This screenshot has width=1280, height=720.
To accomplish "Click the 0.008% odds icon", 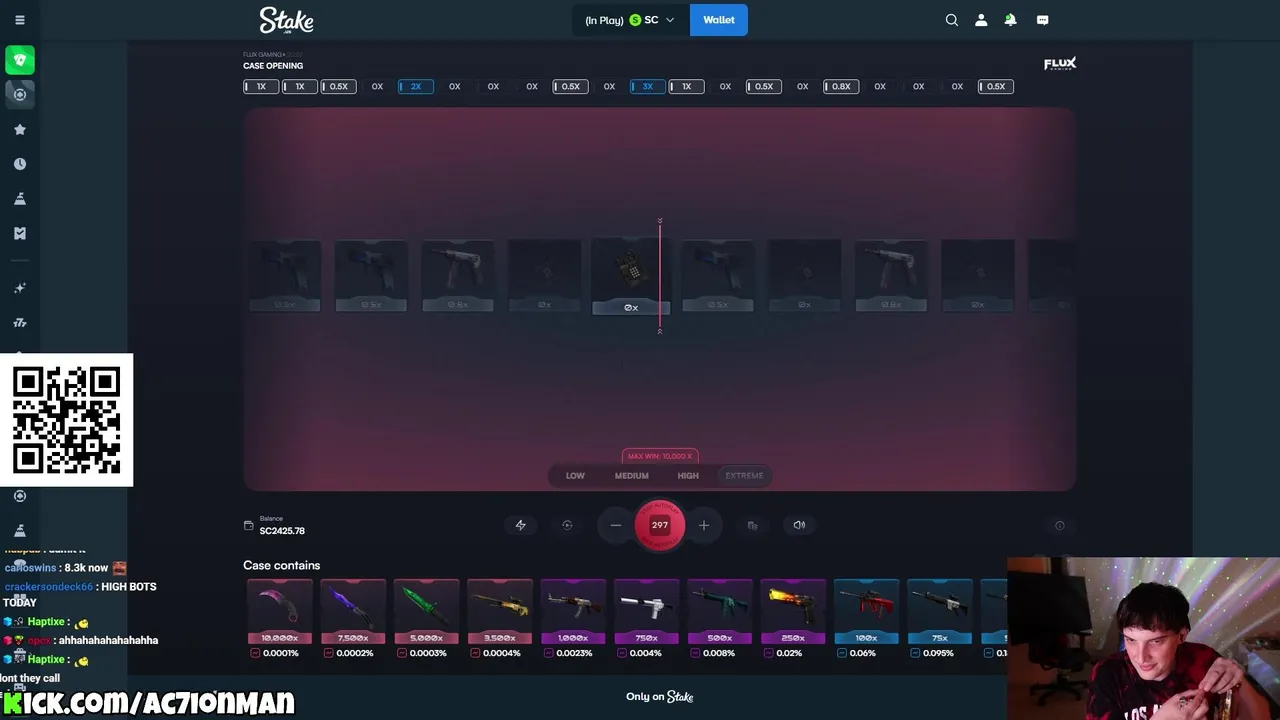I will pyautogui.click(x=695, y=653).
